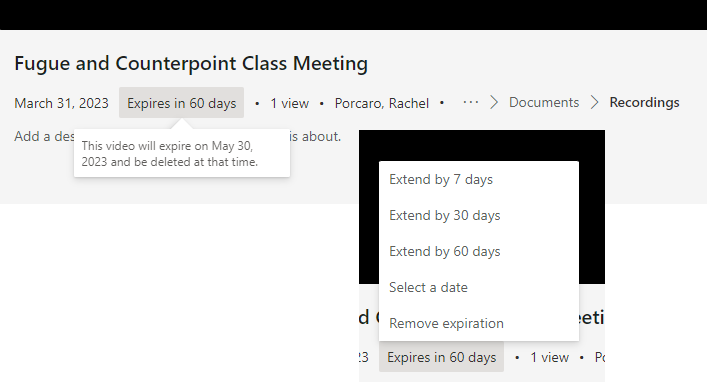Open the lower Expires in 60 days dropdown
Image resolution: width=707 pixels, height=382 pixels.
click(x=441, y=357)
